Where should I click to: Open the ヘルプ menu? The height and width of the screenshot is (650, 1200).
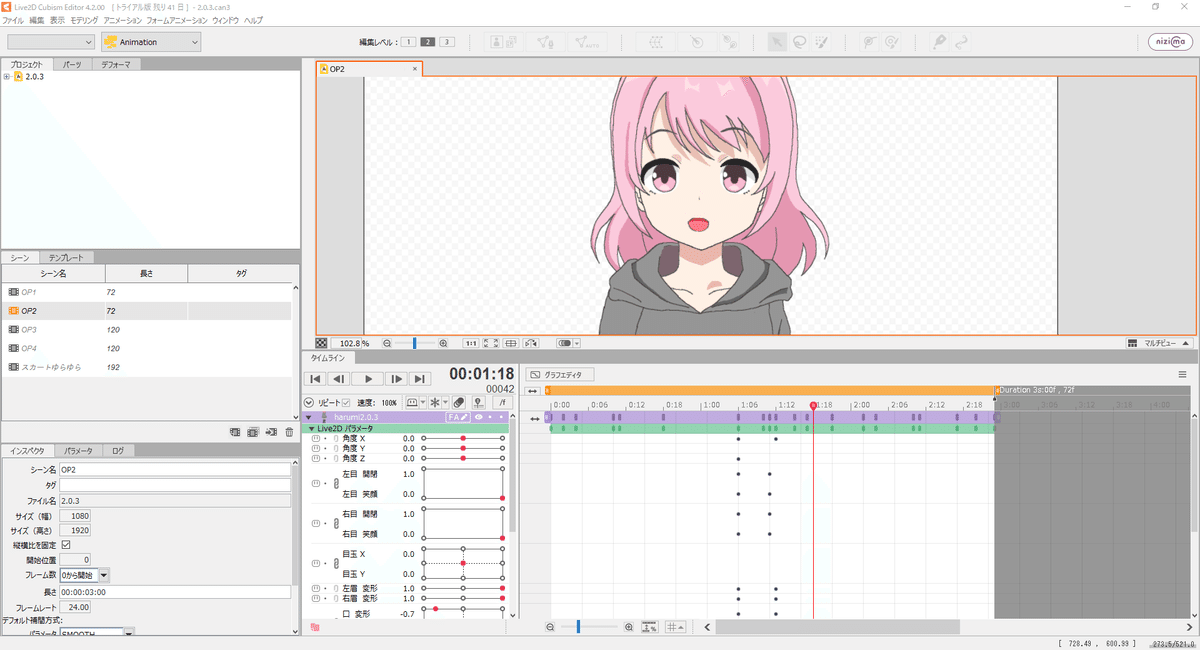pos(253,20)
